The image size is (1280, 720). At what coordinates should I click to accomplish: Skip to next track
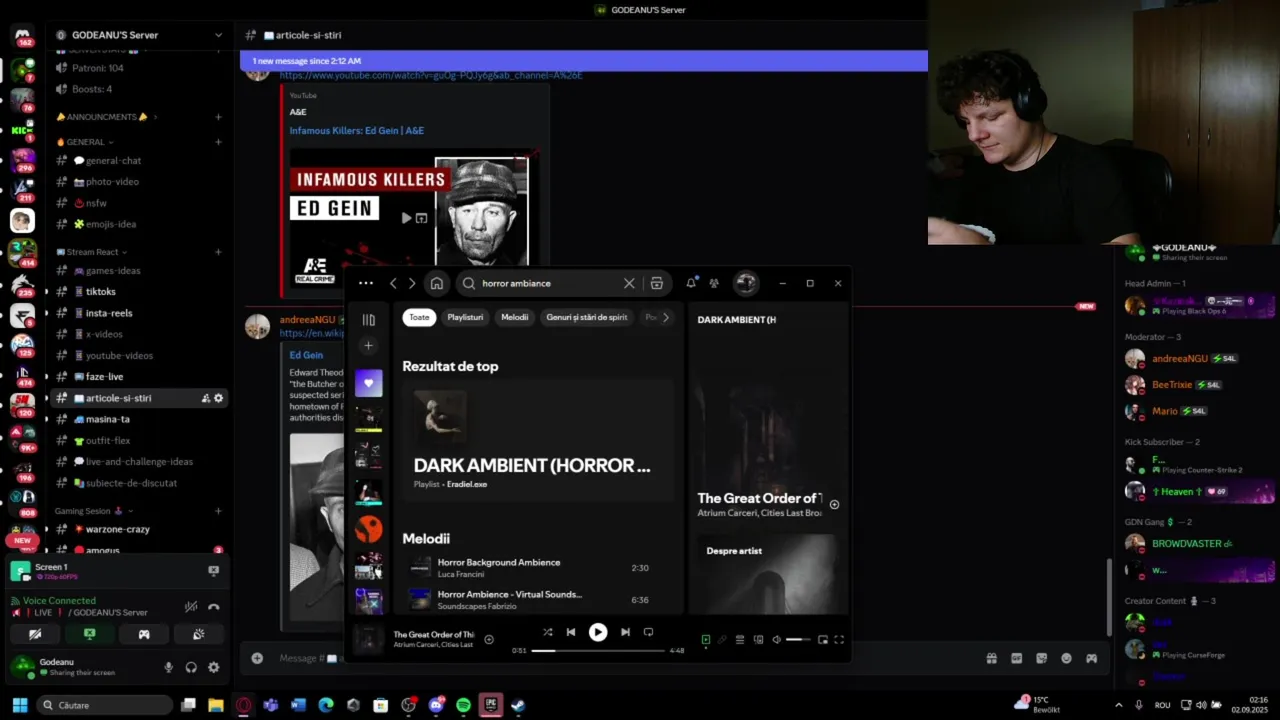(x=625, y=632)
